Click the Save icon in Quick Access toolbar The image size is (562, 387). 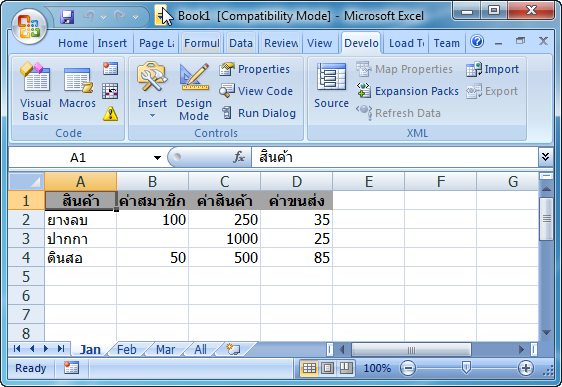pyautogui.click(x=67, y=17)
